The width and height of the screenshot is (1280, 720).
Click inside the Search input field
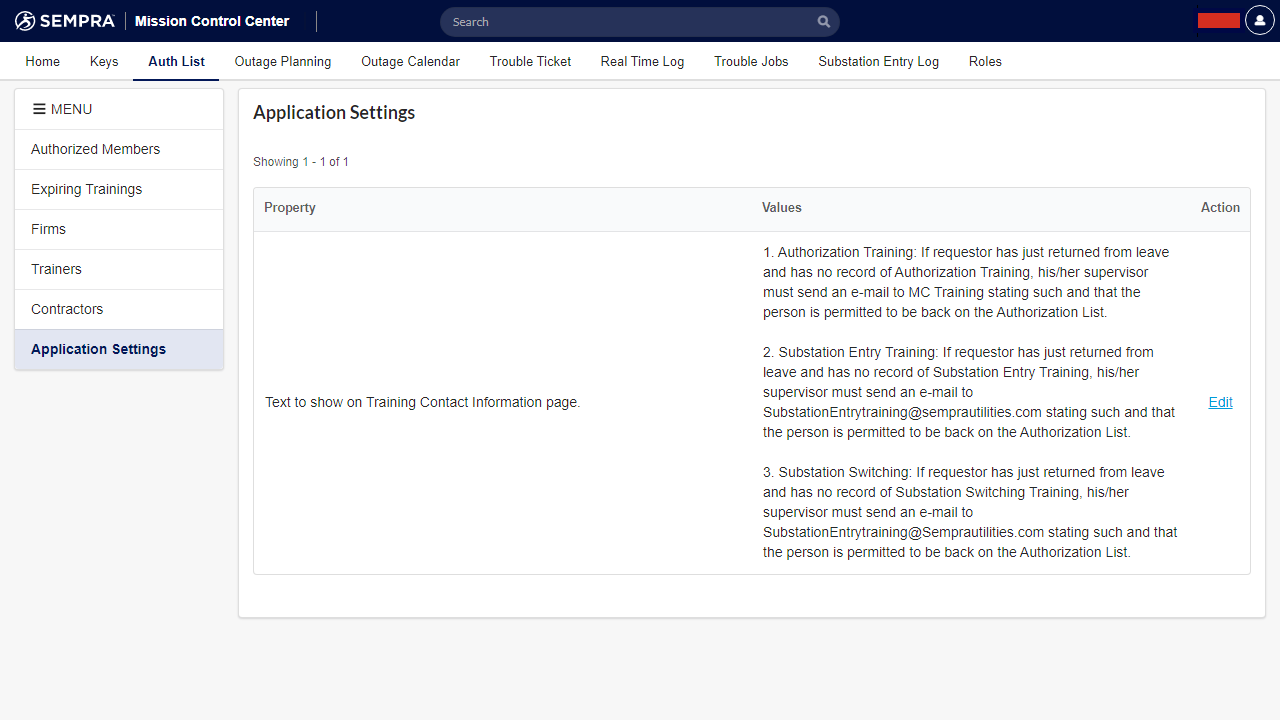[630, 22]
